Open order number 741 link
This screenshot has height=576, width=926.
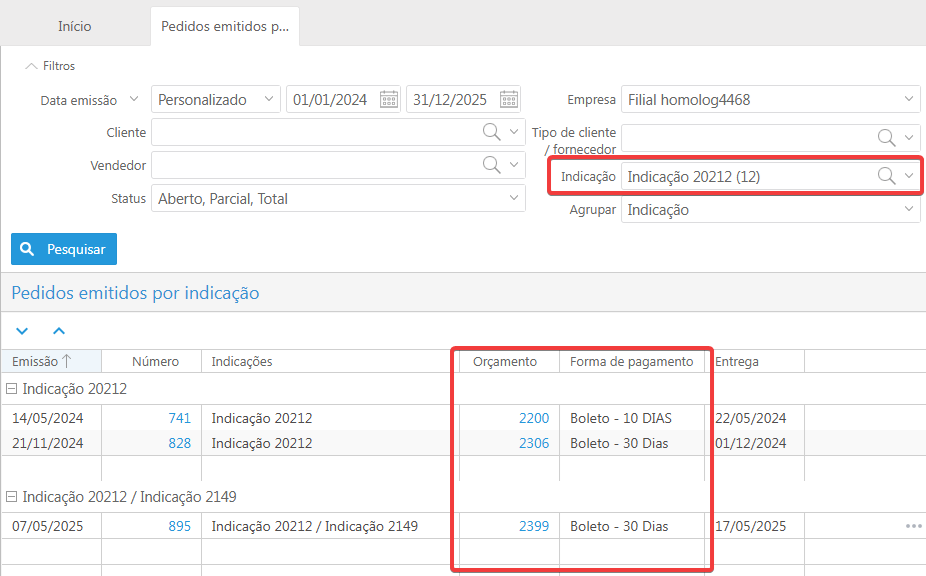click(179, 418)
